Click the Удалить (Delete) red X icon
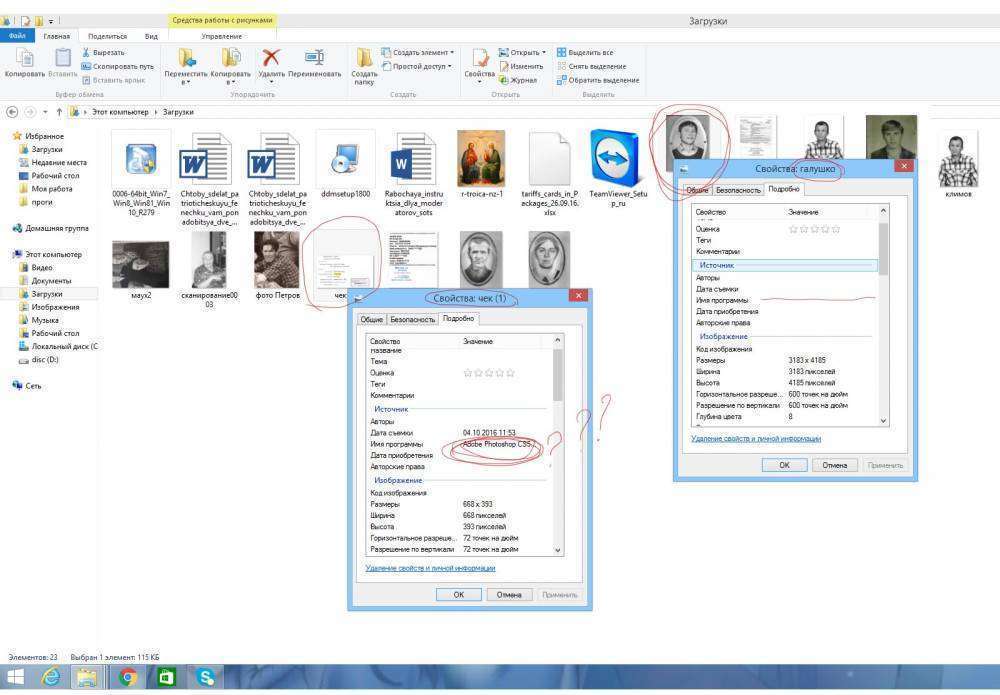 click(x=270, y=58)
